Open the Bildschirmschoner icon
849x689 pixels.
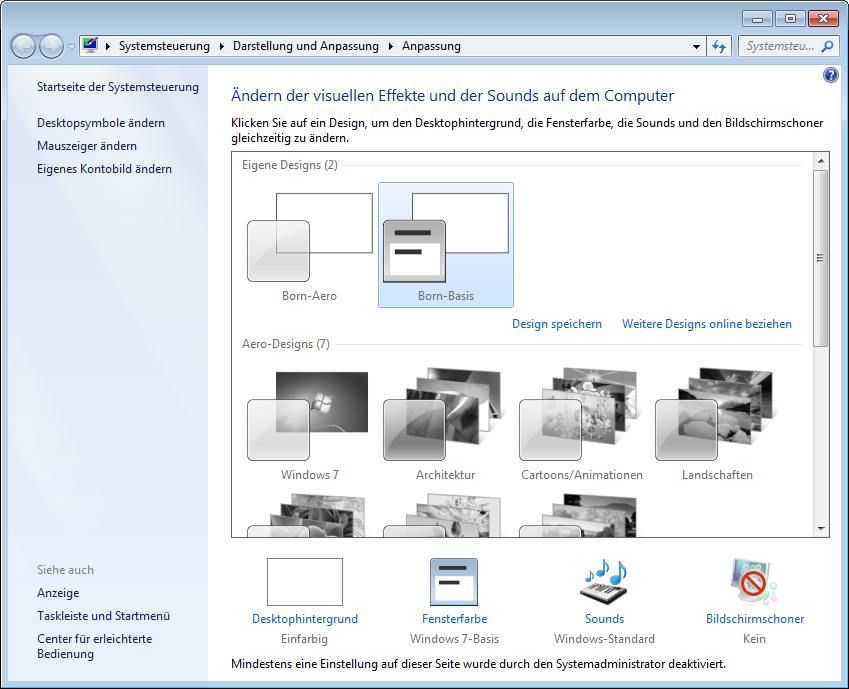[754, 582]
